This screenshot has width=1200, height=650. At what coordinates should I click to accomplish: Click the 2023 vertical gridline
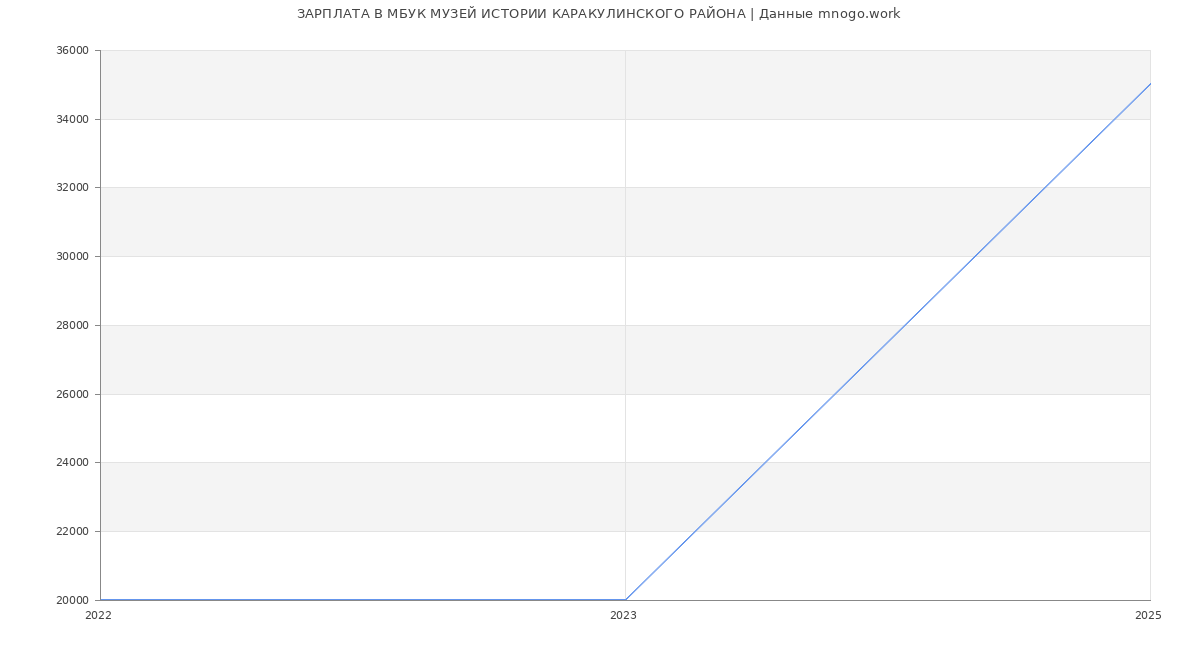coord(625,300)
